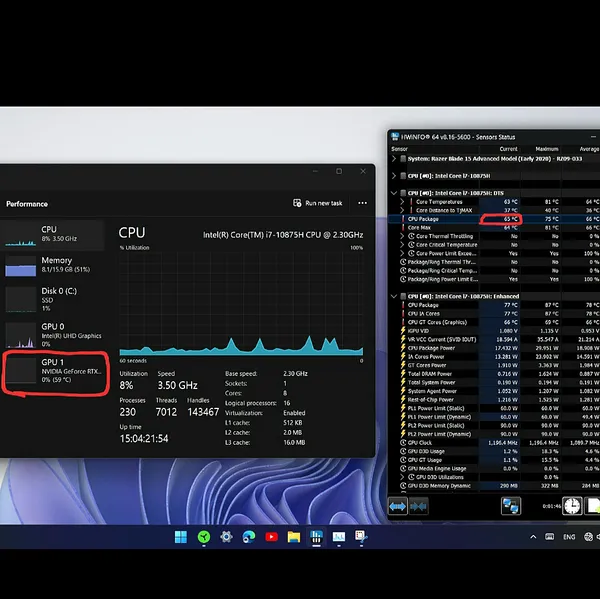Expand Core Thermal Throttling row
Image resolution: width=600 pixels, height=599 pixels.
click(402, 236)
